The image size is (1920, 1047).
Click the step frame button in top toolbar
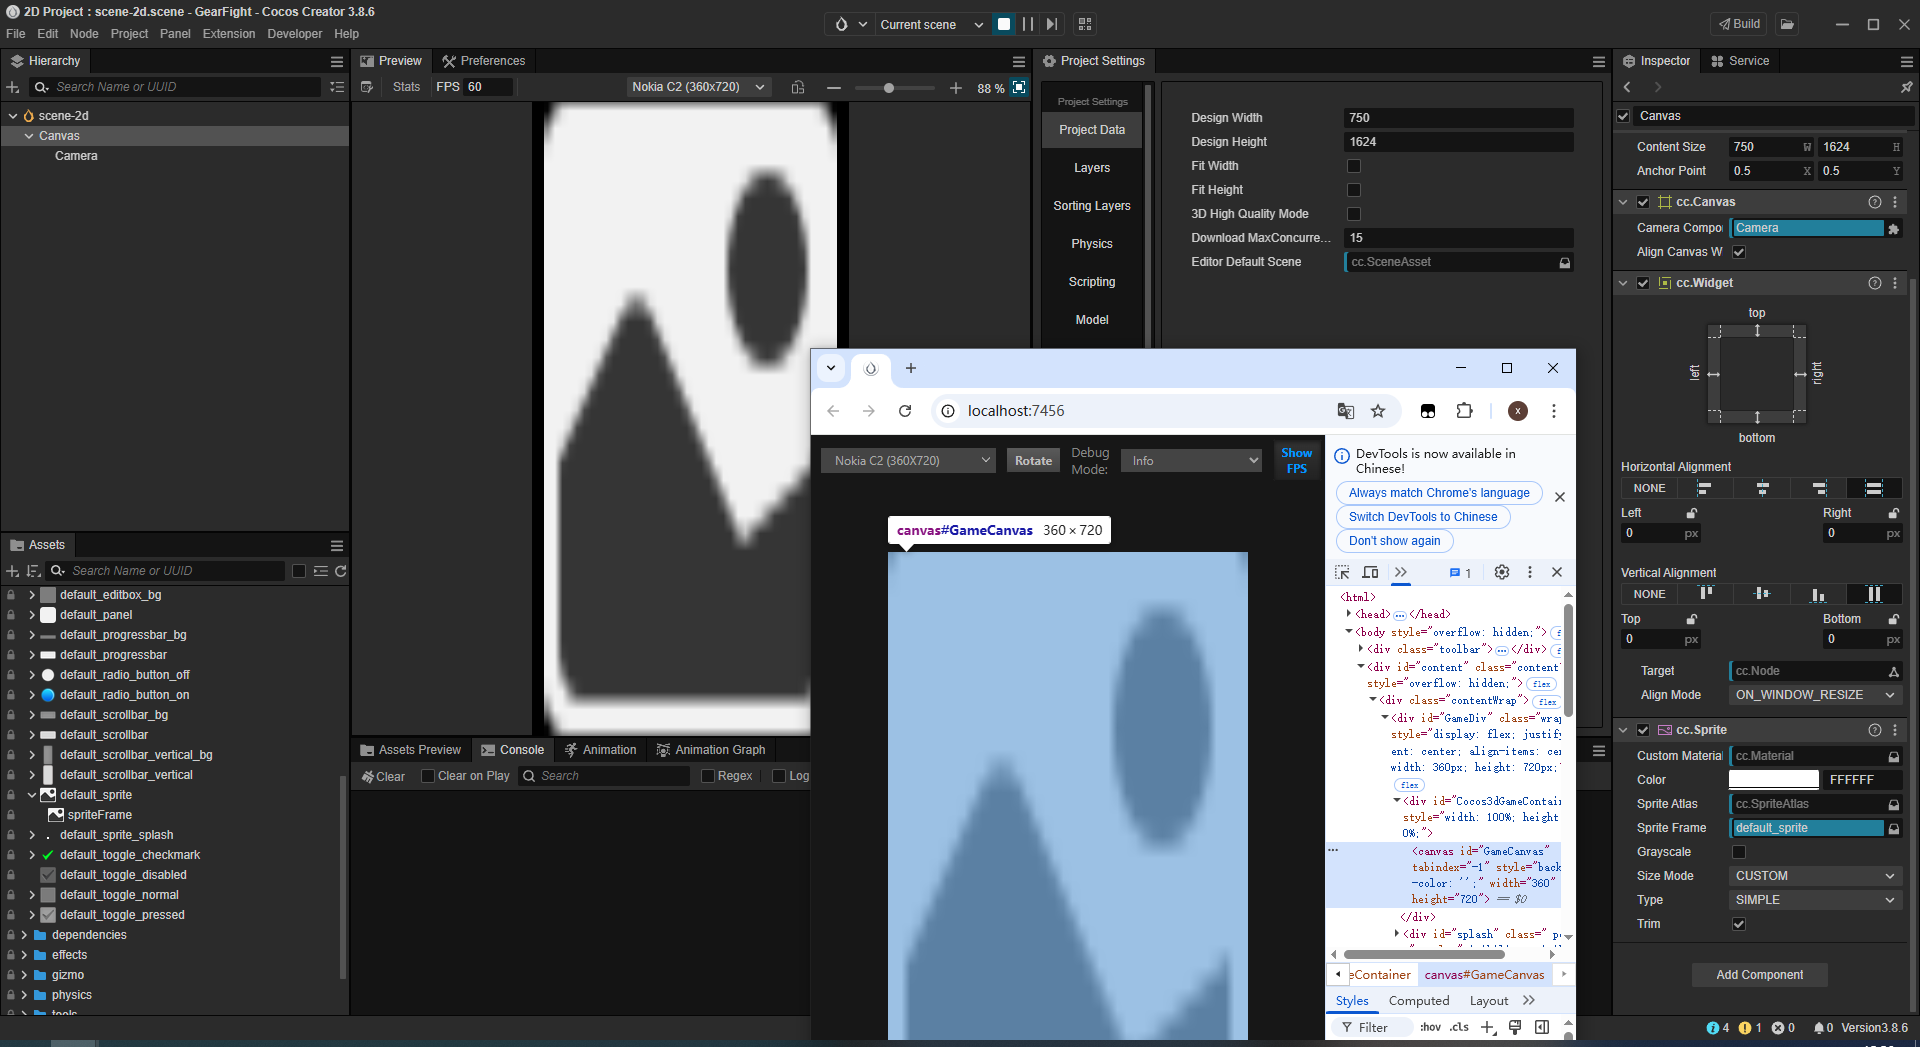[x=1051, y=24]
